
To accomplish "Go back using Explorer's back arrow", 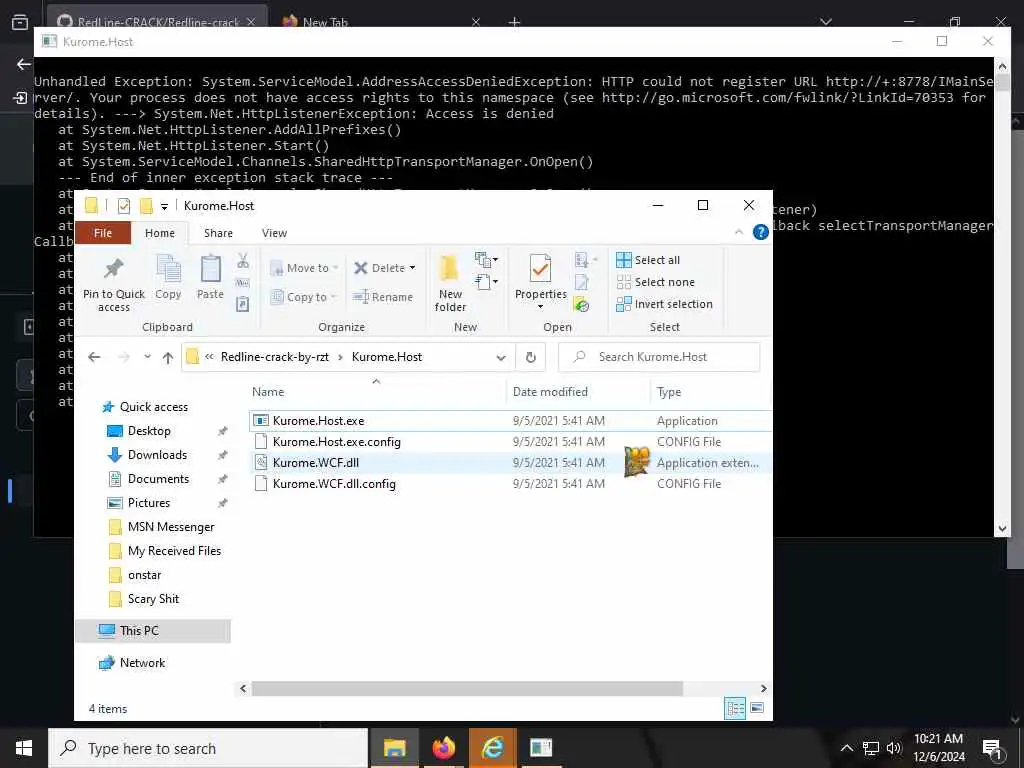I will pos(94,357).
